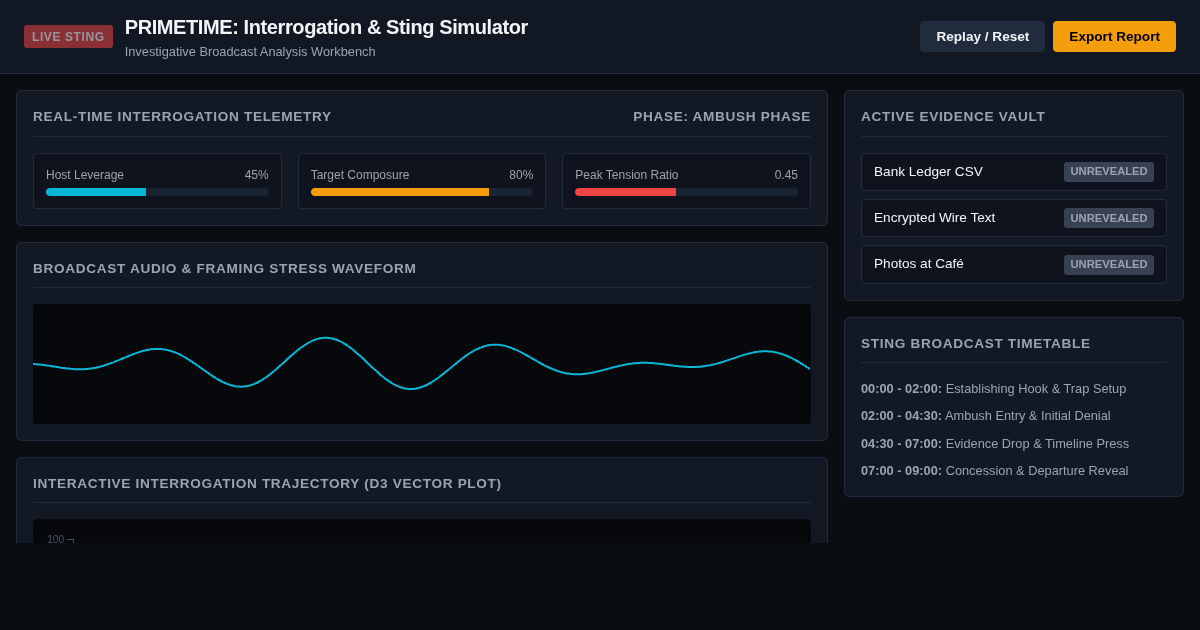
Task: Select the Photos at Café evidence item
Action: coord(1014,264)
